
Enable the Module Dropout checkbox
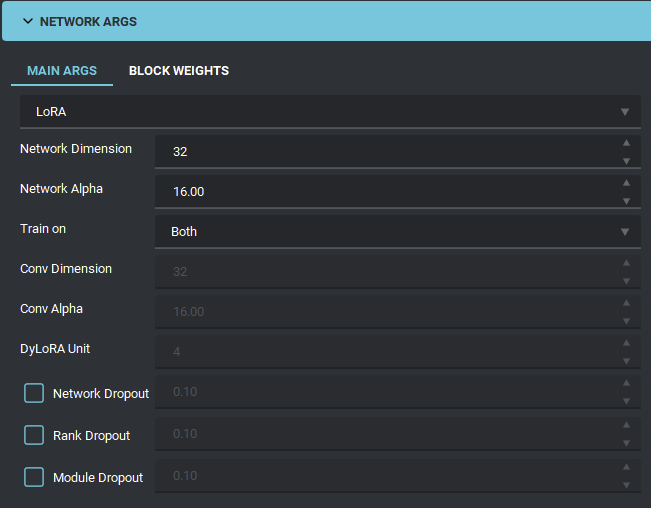(x=34, y=477)
